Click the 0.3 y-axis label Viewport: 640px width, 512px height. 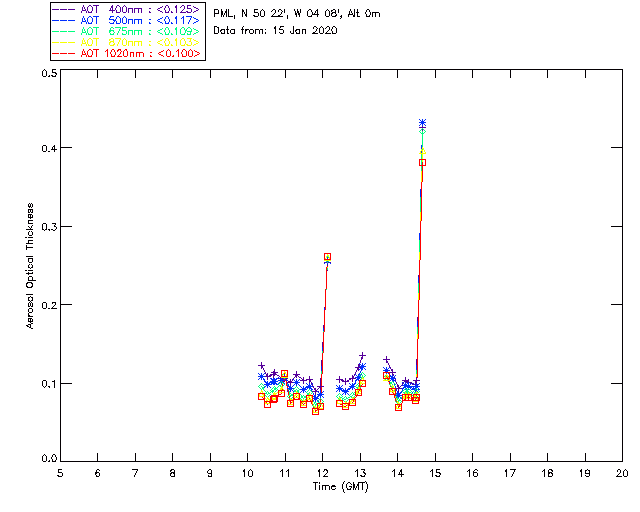point(49,227)
